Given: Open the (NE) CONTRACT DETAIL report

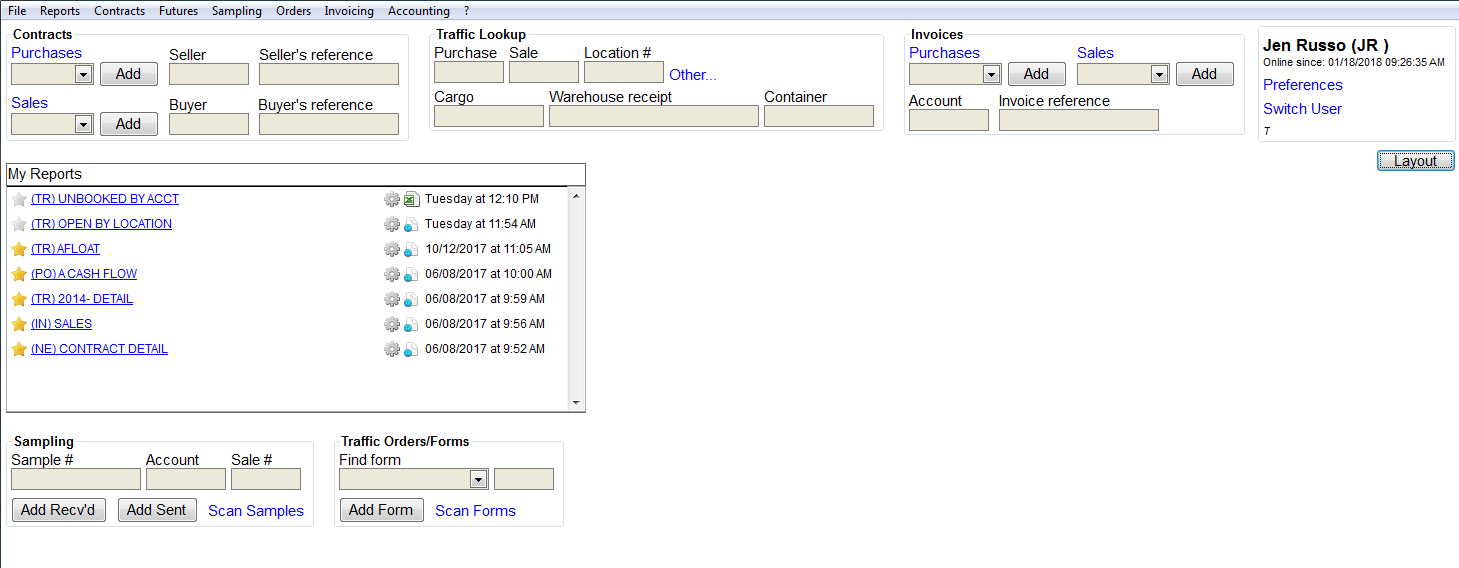Looking at the screenshot, I should [99, 349].
